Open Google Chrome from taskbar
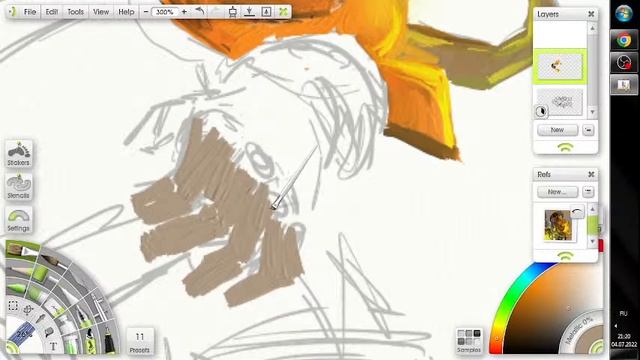Viewport: 640px width, 360px height. coord(624,40)
